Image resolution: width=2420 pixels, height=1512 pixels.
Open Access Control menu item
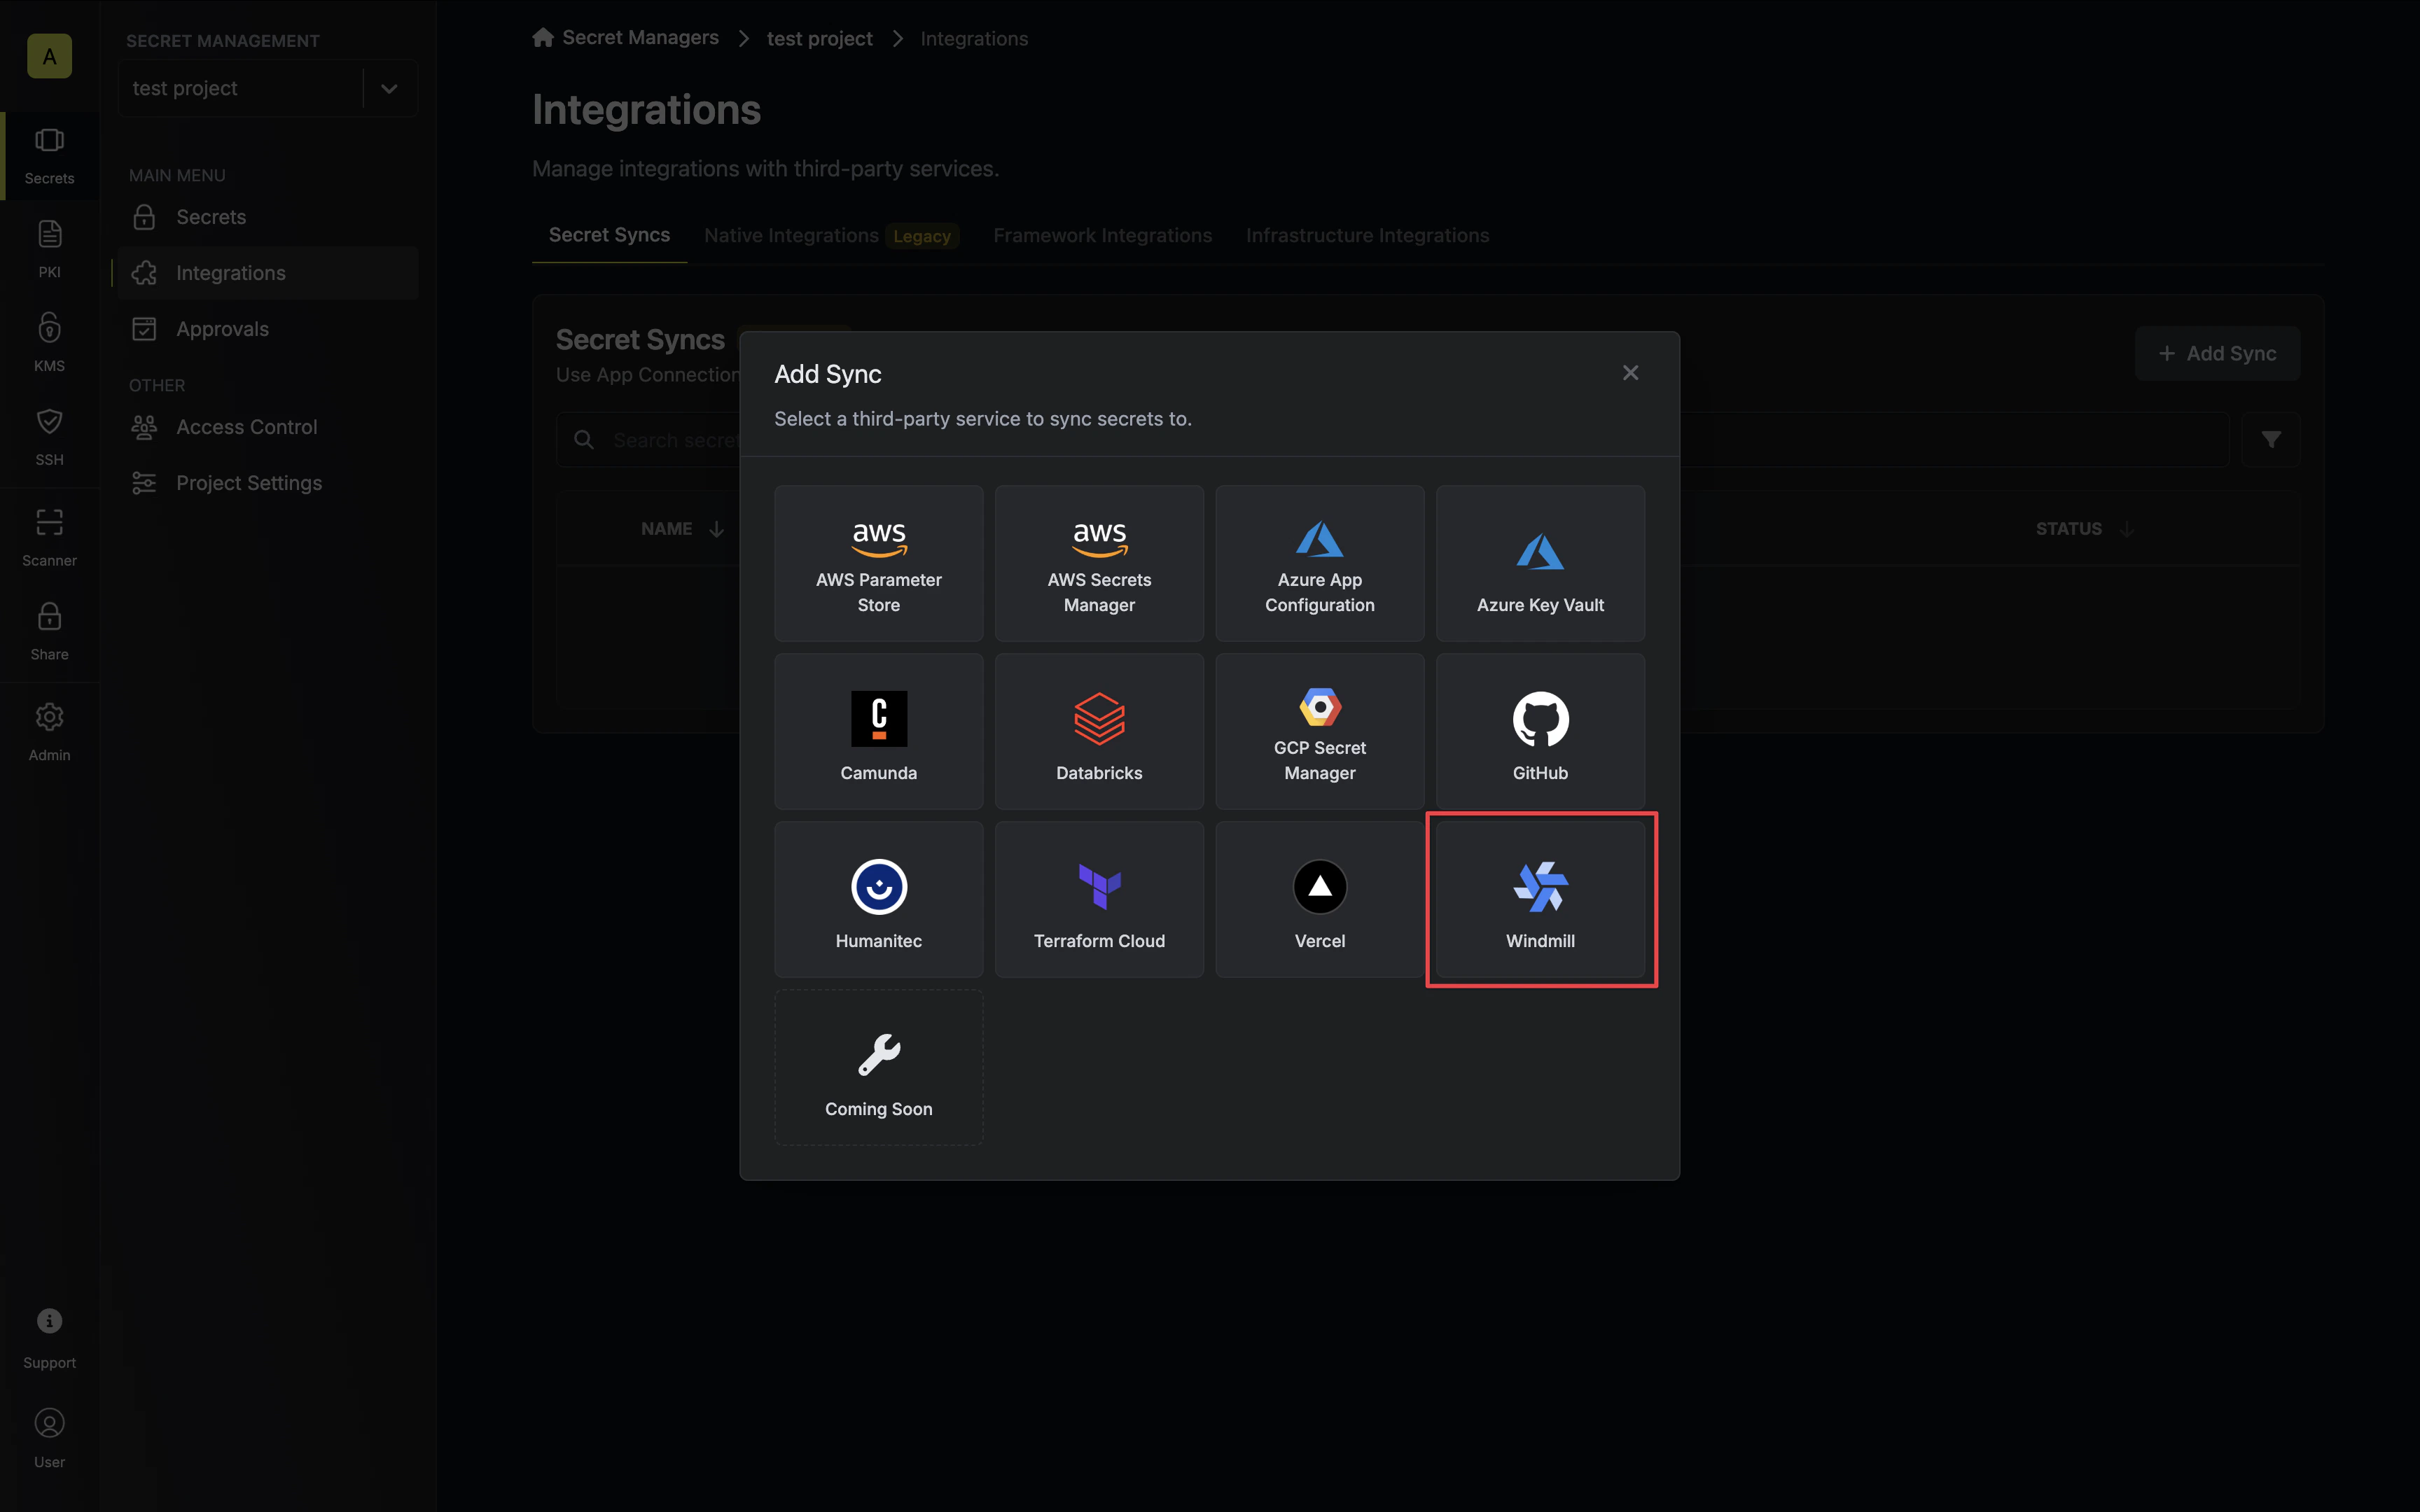click(x=268, y=427)
